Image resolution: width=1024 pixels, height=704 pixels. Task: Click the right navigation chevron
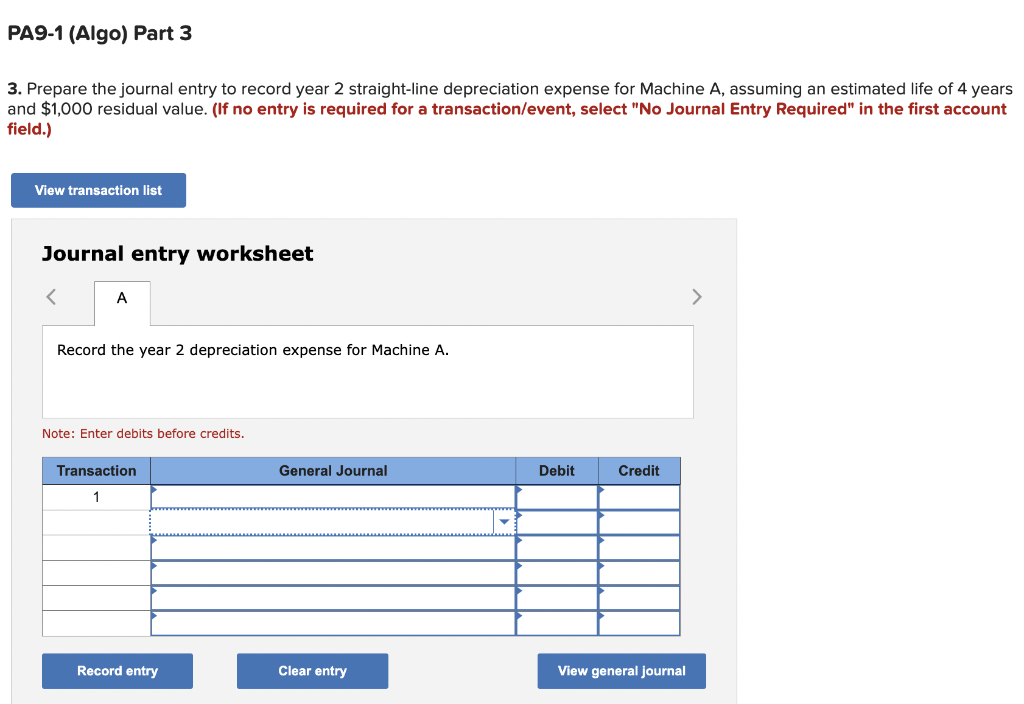tap(696, 296)
